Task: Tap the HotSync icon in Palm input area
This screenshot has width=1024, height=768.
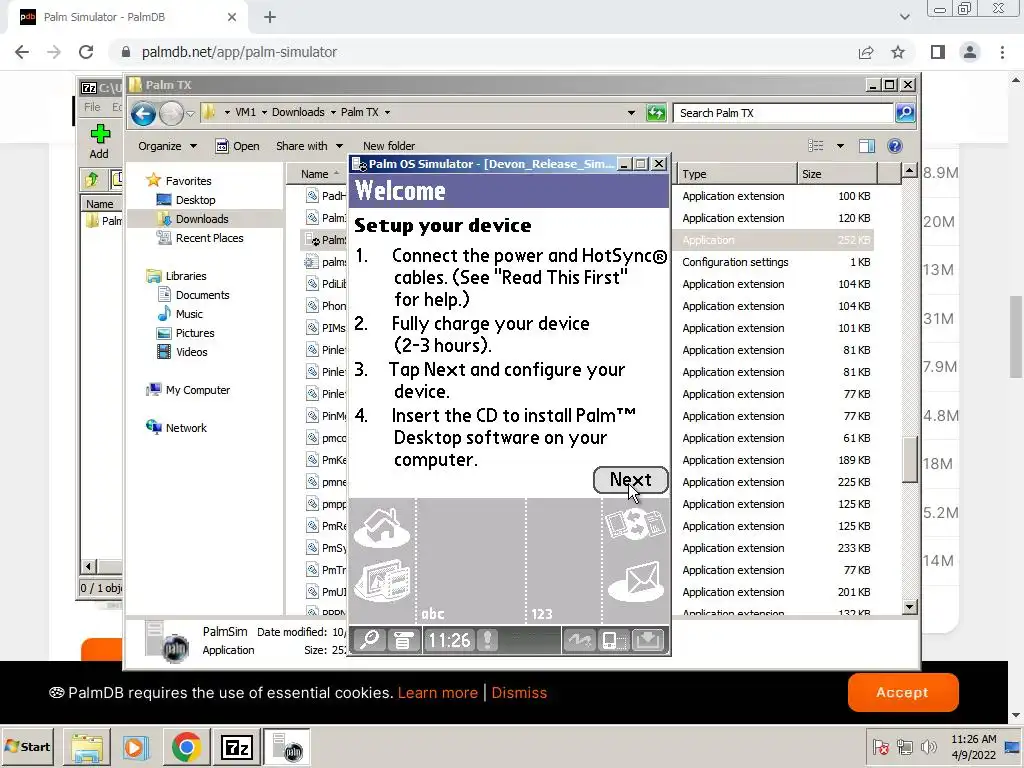Action: click(635, 524)
